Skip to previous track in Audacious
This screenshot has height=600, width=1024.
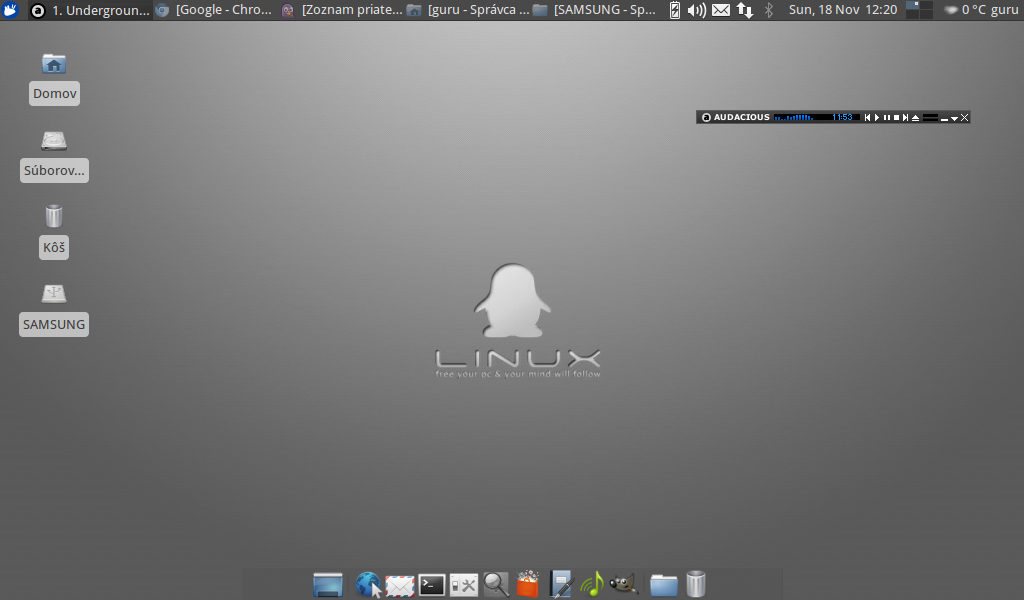click(x=867, y=118)
